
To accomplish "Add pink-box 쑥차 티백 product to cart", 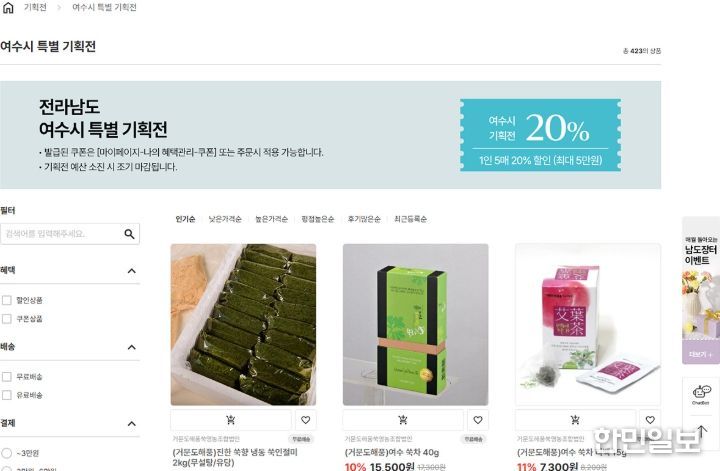I will pyautogui.click(x=575, y=420).
